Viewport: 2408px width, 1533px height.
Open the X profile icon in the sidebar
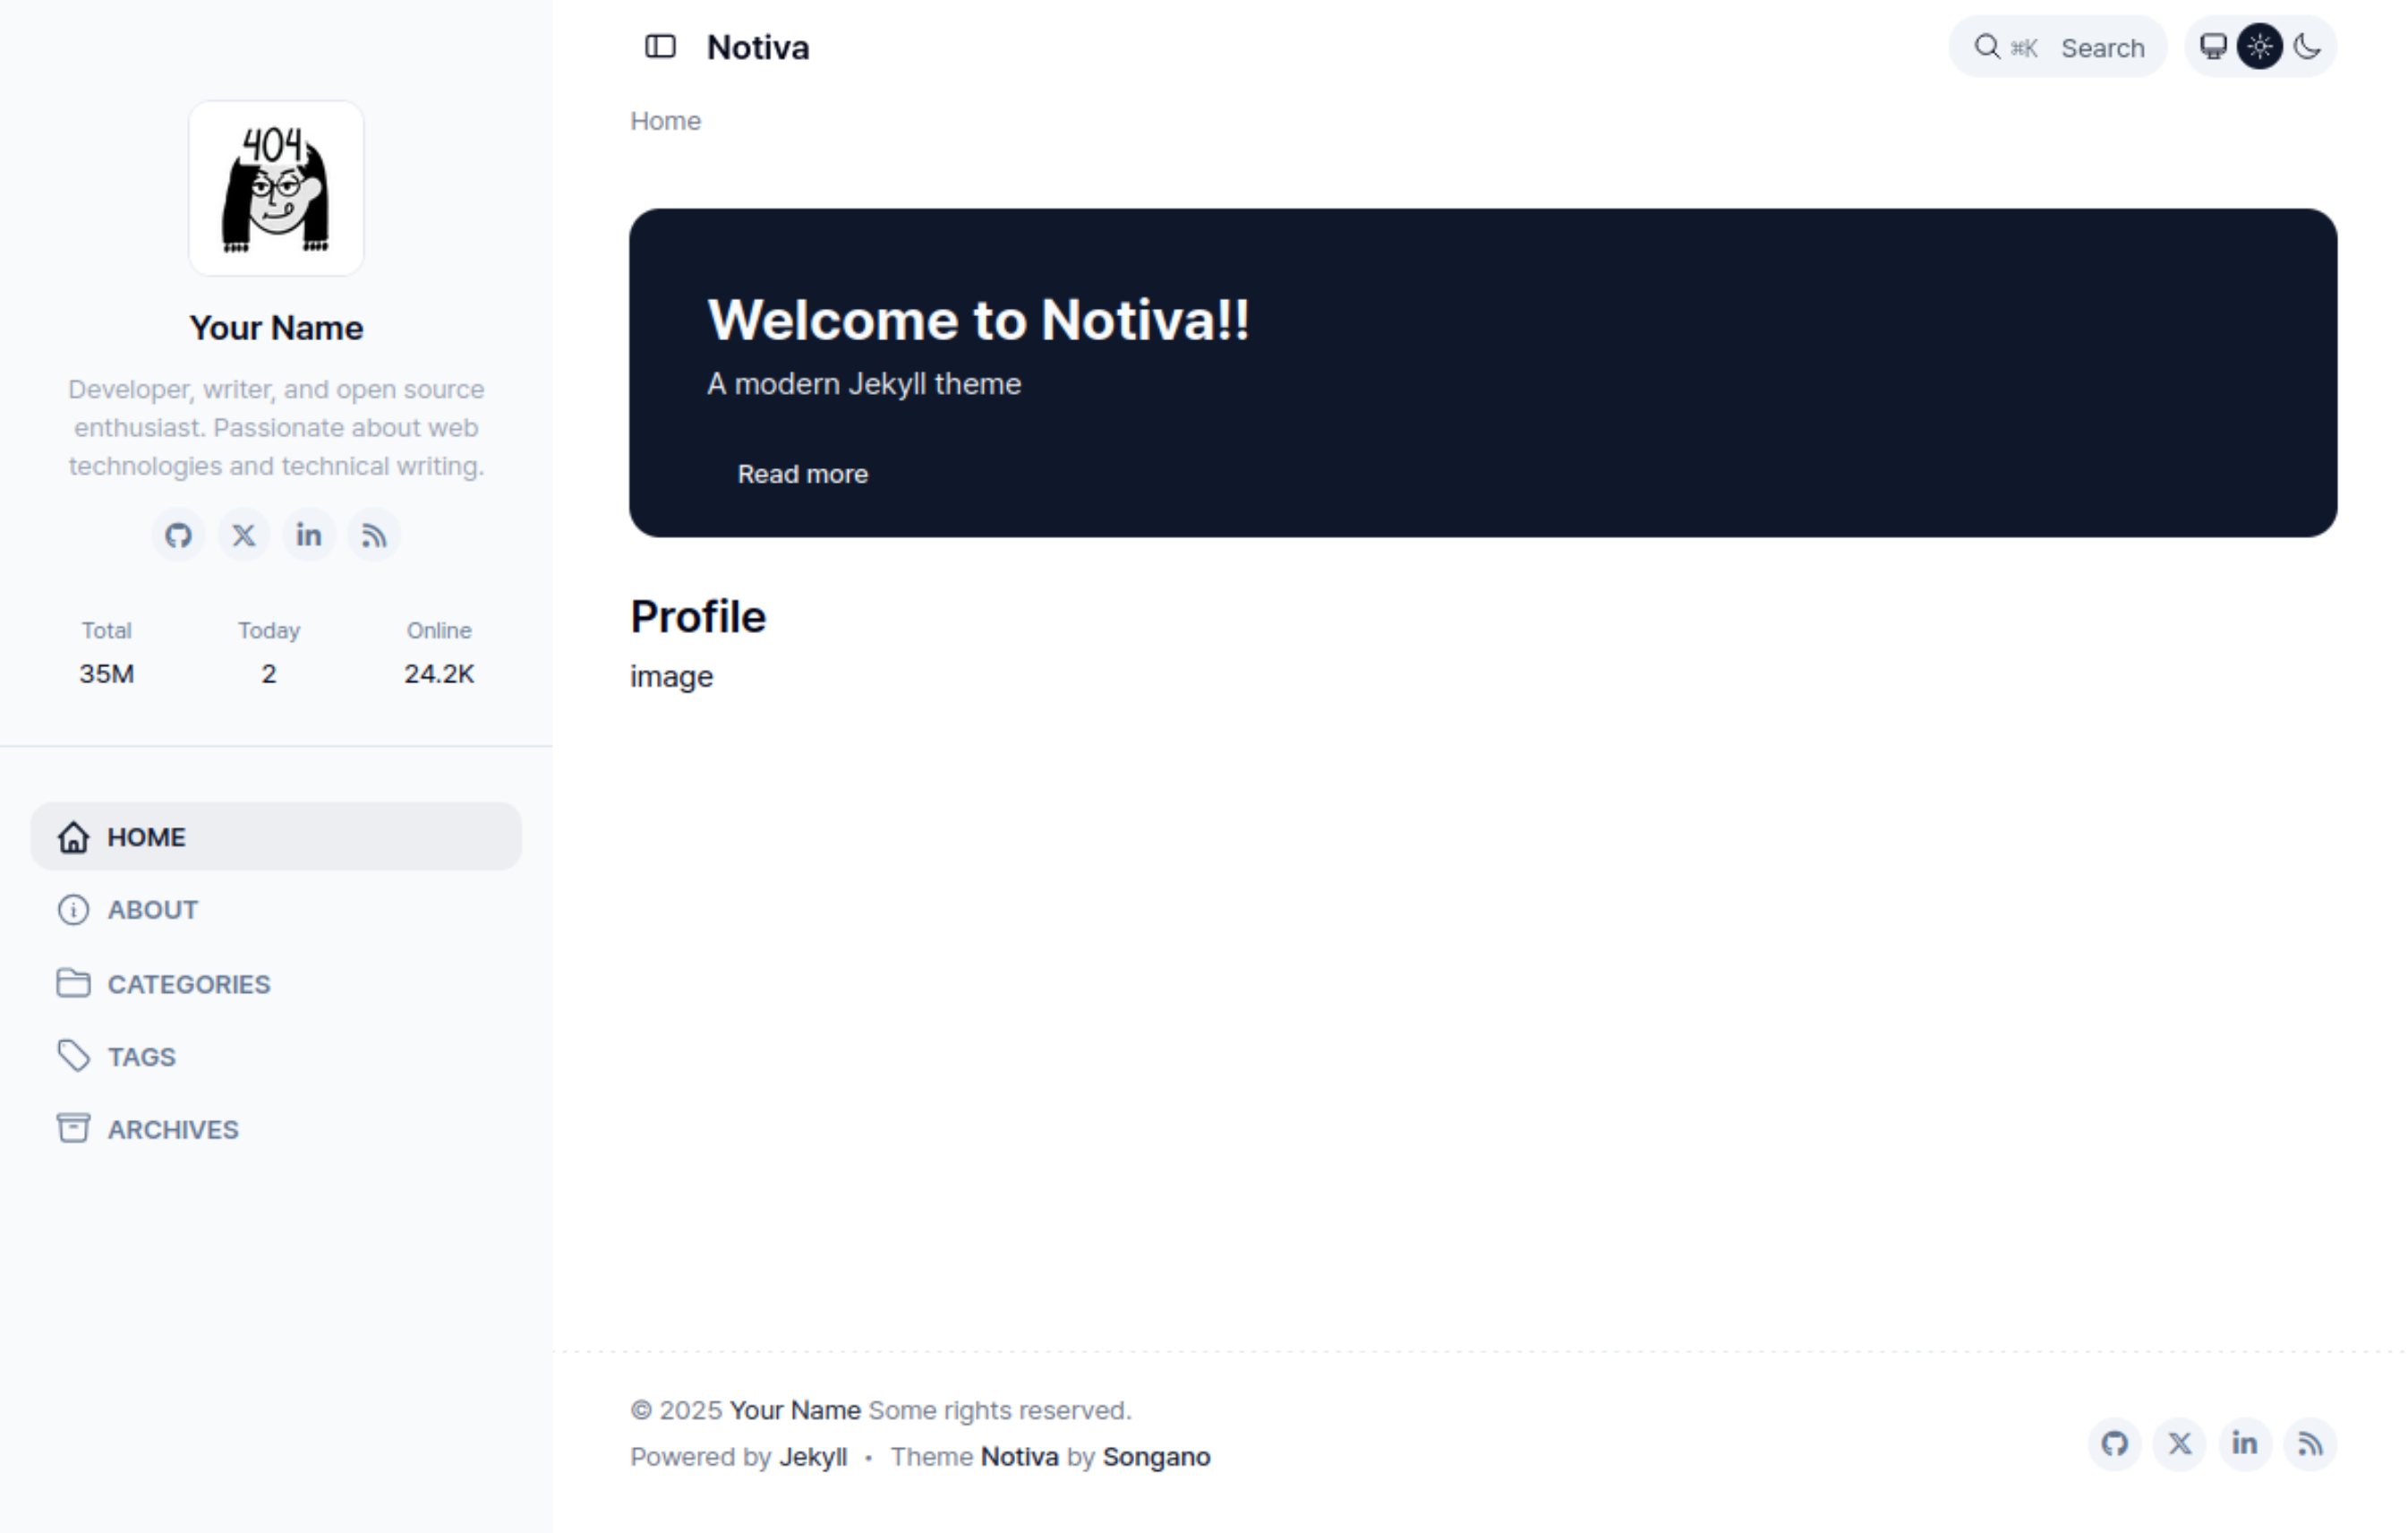click(x=243, y=535)
